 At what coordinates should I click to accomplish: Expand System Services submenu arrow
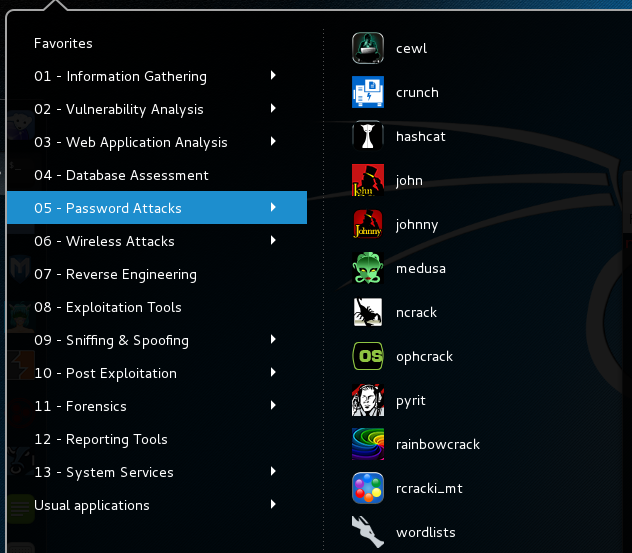pyautogui.click(x=273, y=471)
